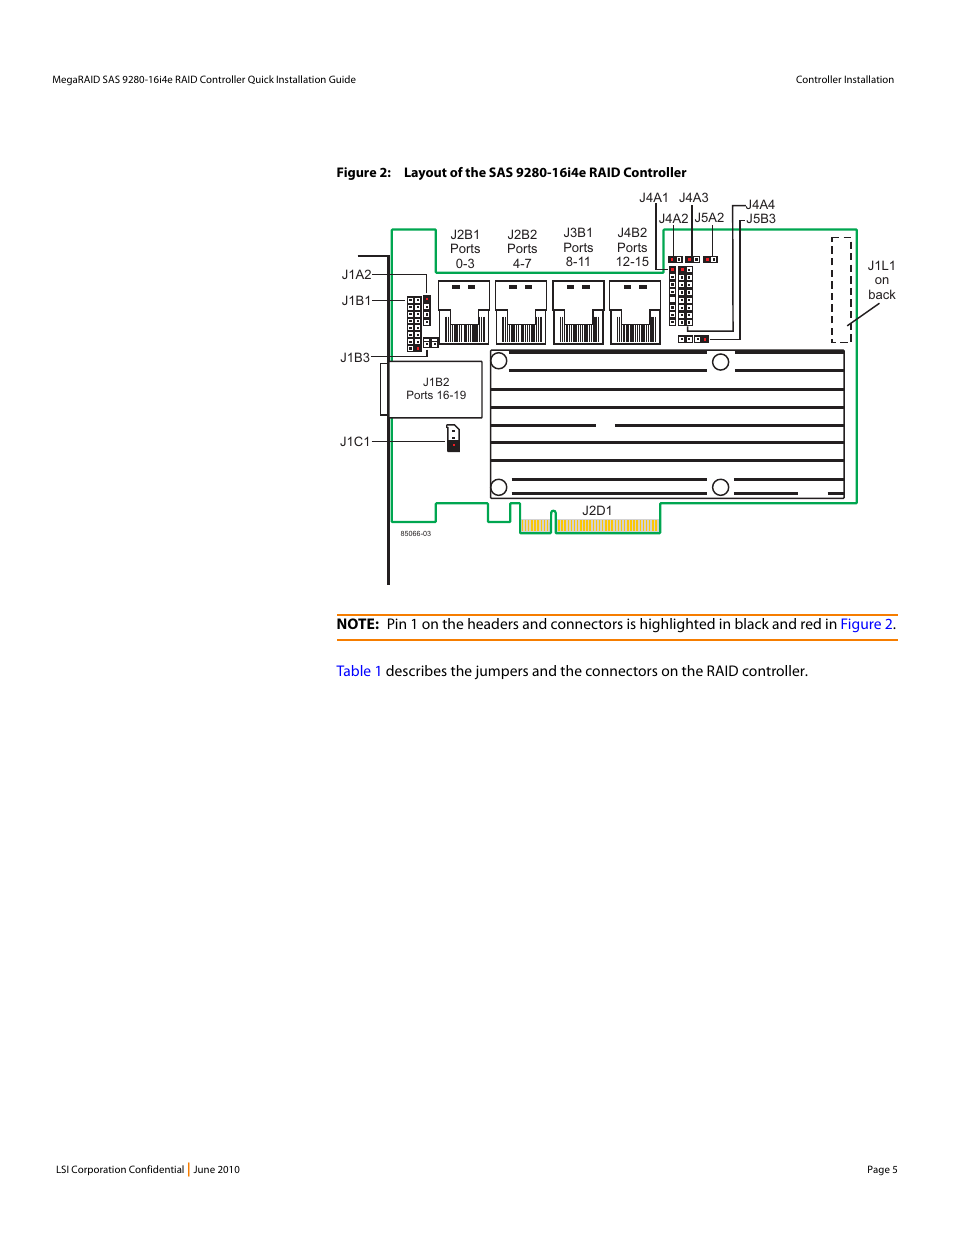Screen dimensions: 954x1235
Task: Click the Figure 2 caption title
Action: point(511,172)
